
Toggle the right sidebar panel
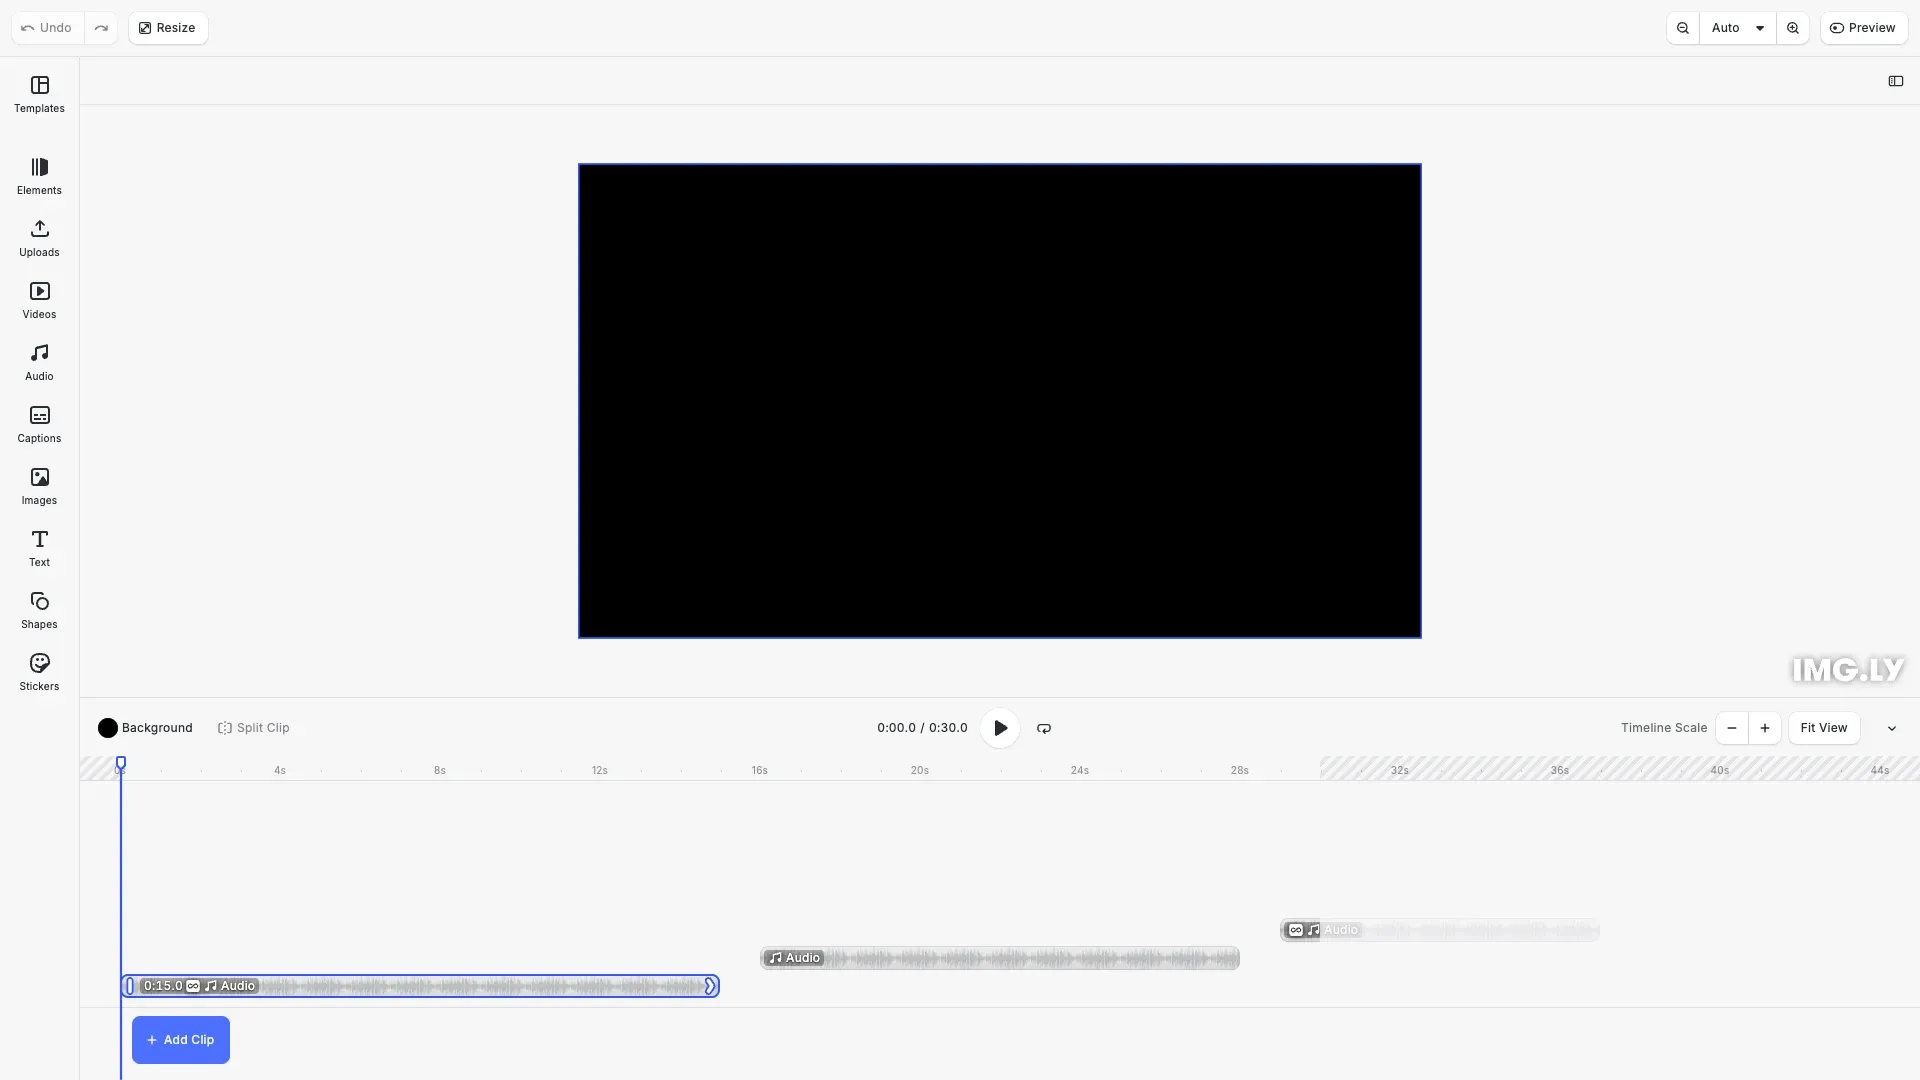coord(1896,81)
